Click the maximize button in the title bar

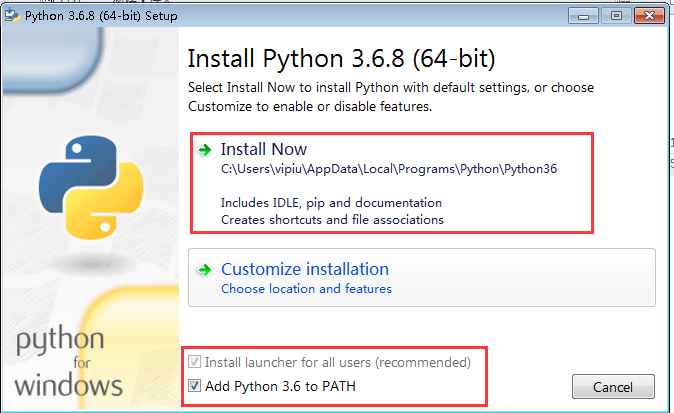pos(615,15)
